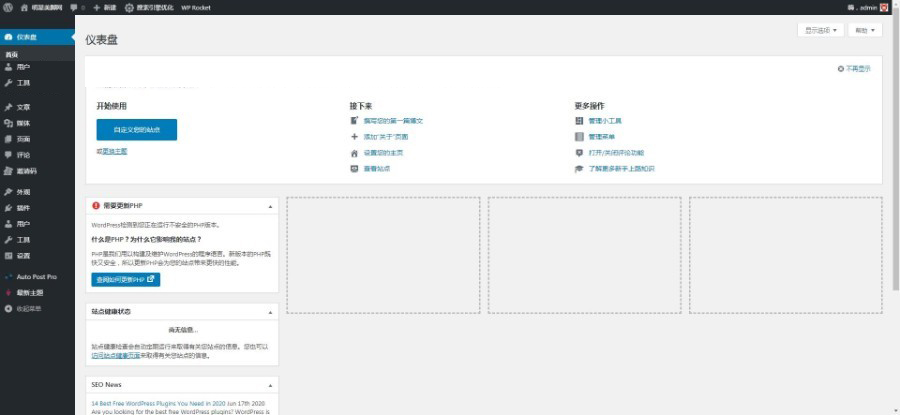Click the WordPress logo in admin bar
Screen dimensions: 900x415
tap(8, 7)
